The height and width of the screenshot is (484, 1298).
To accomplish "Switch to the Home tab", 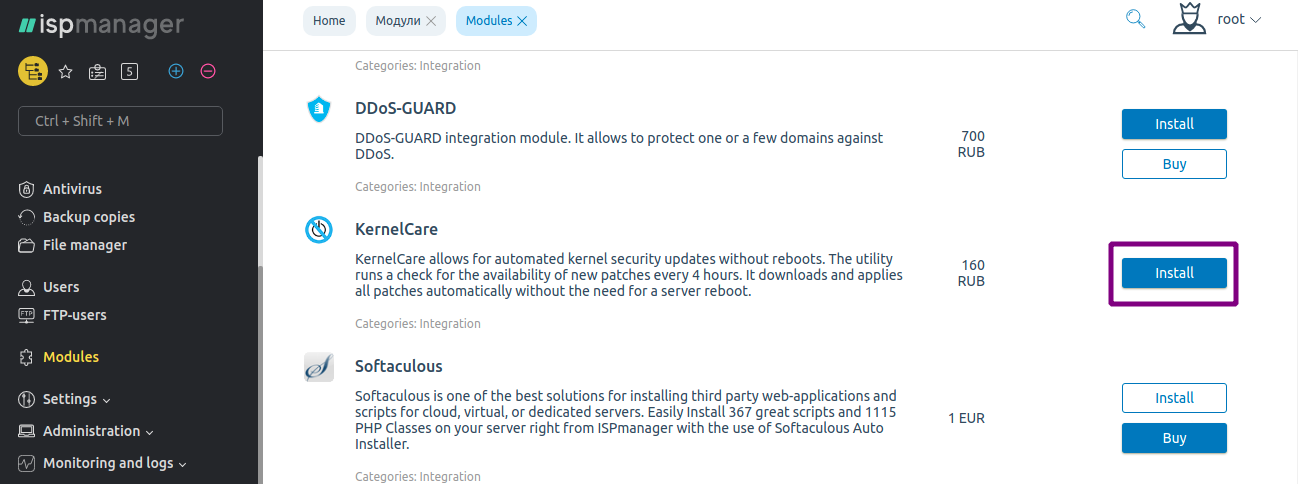I will (329, 20).
